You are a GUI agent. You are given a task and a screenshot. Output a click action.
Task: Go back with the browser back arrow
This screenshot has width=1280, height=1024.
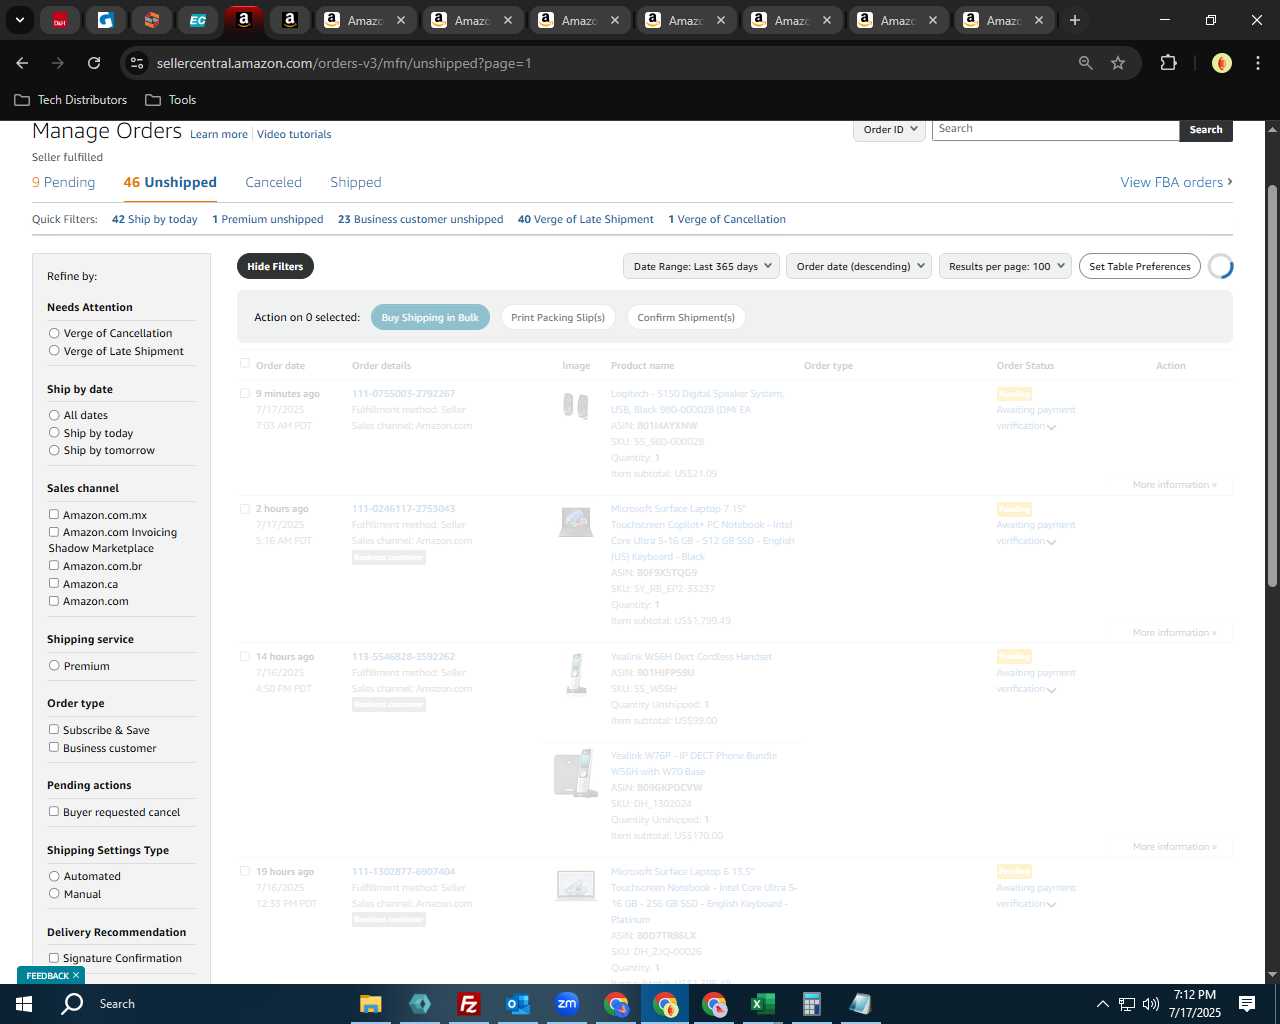[x=22, y=63]
